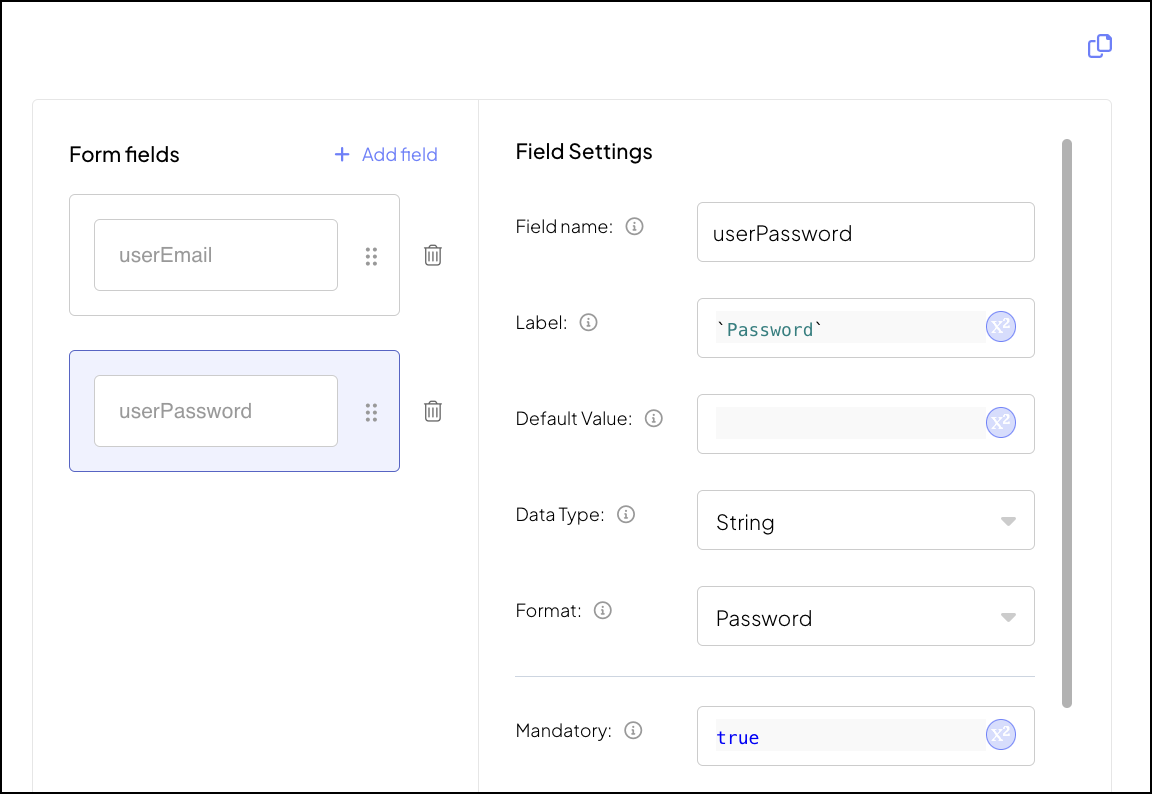1152x794 pixels.
Task: Click the Field name input box
Action: 865,232
